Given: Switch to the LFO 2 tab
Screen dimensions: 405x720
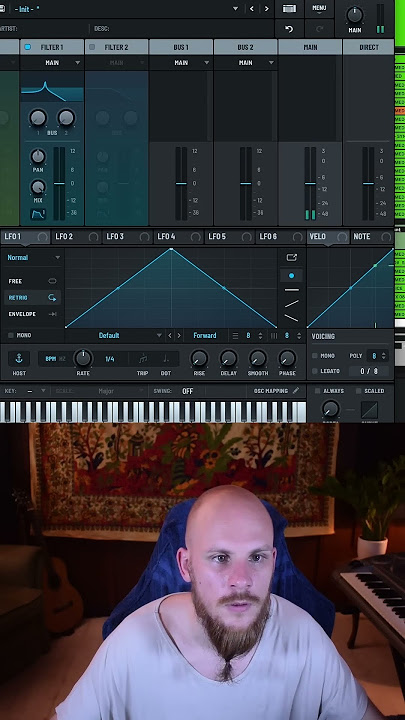Looking at the screenshot, I should [x=76, y=237].
